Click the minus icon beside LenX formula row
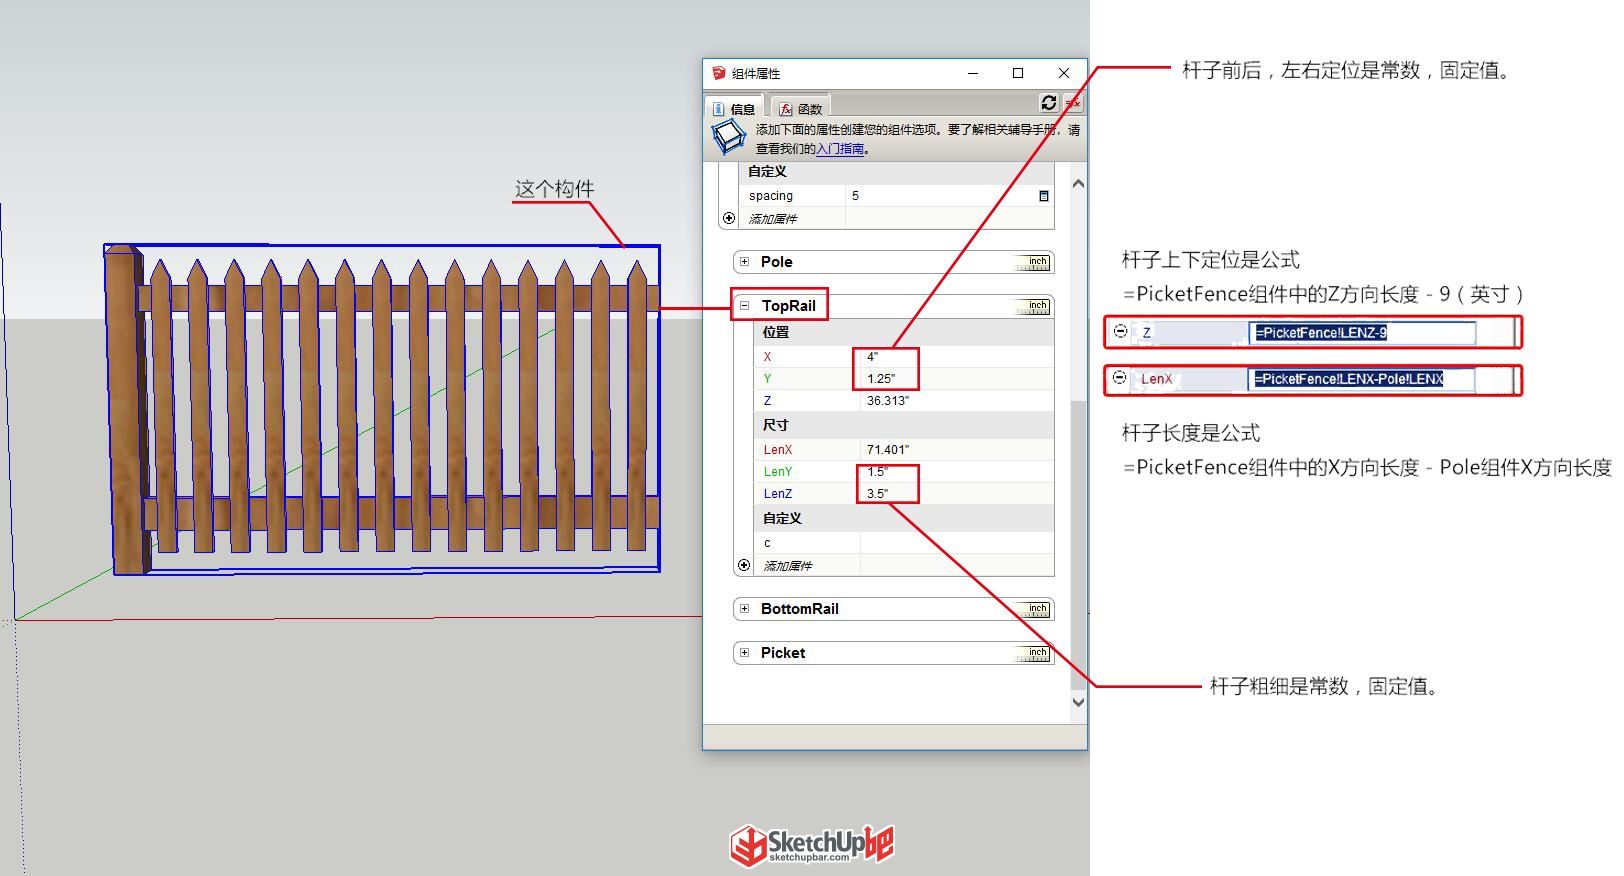This screenshot has height=876, width=1624. (x=1120, y=378)
